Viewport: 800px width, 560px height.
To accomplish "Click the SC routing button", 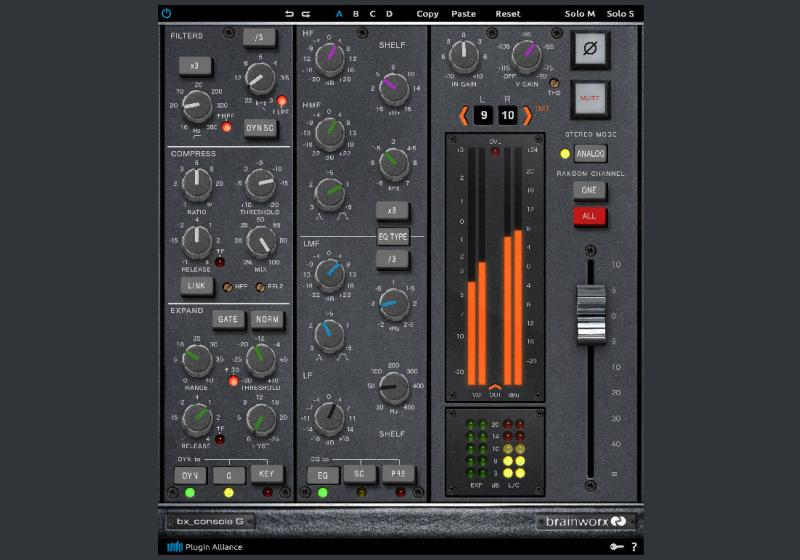I will (x=359, y=474).
